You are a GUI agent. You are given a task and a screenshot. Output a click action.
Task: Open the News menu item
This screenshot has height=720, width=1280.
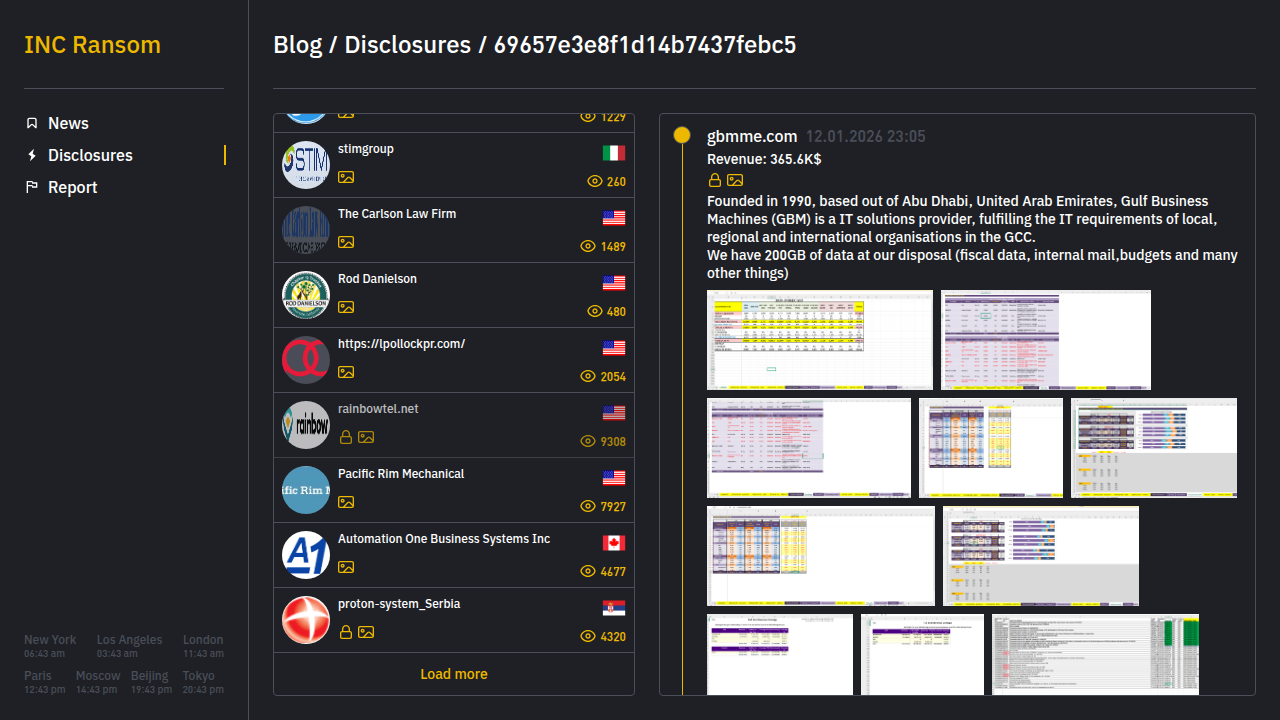click(68, 123)
